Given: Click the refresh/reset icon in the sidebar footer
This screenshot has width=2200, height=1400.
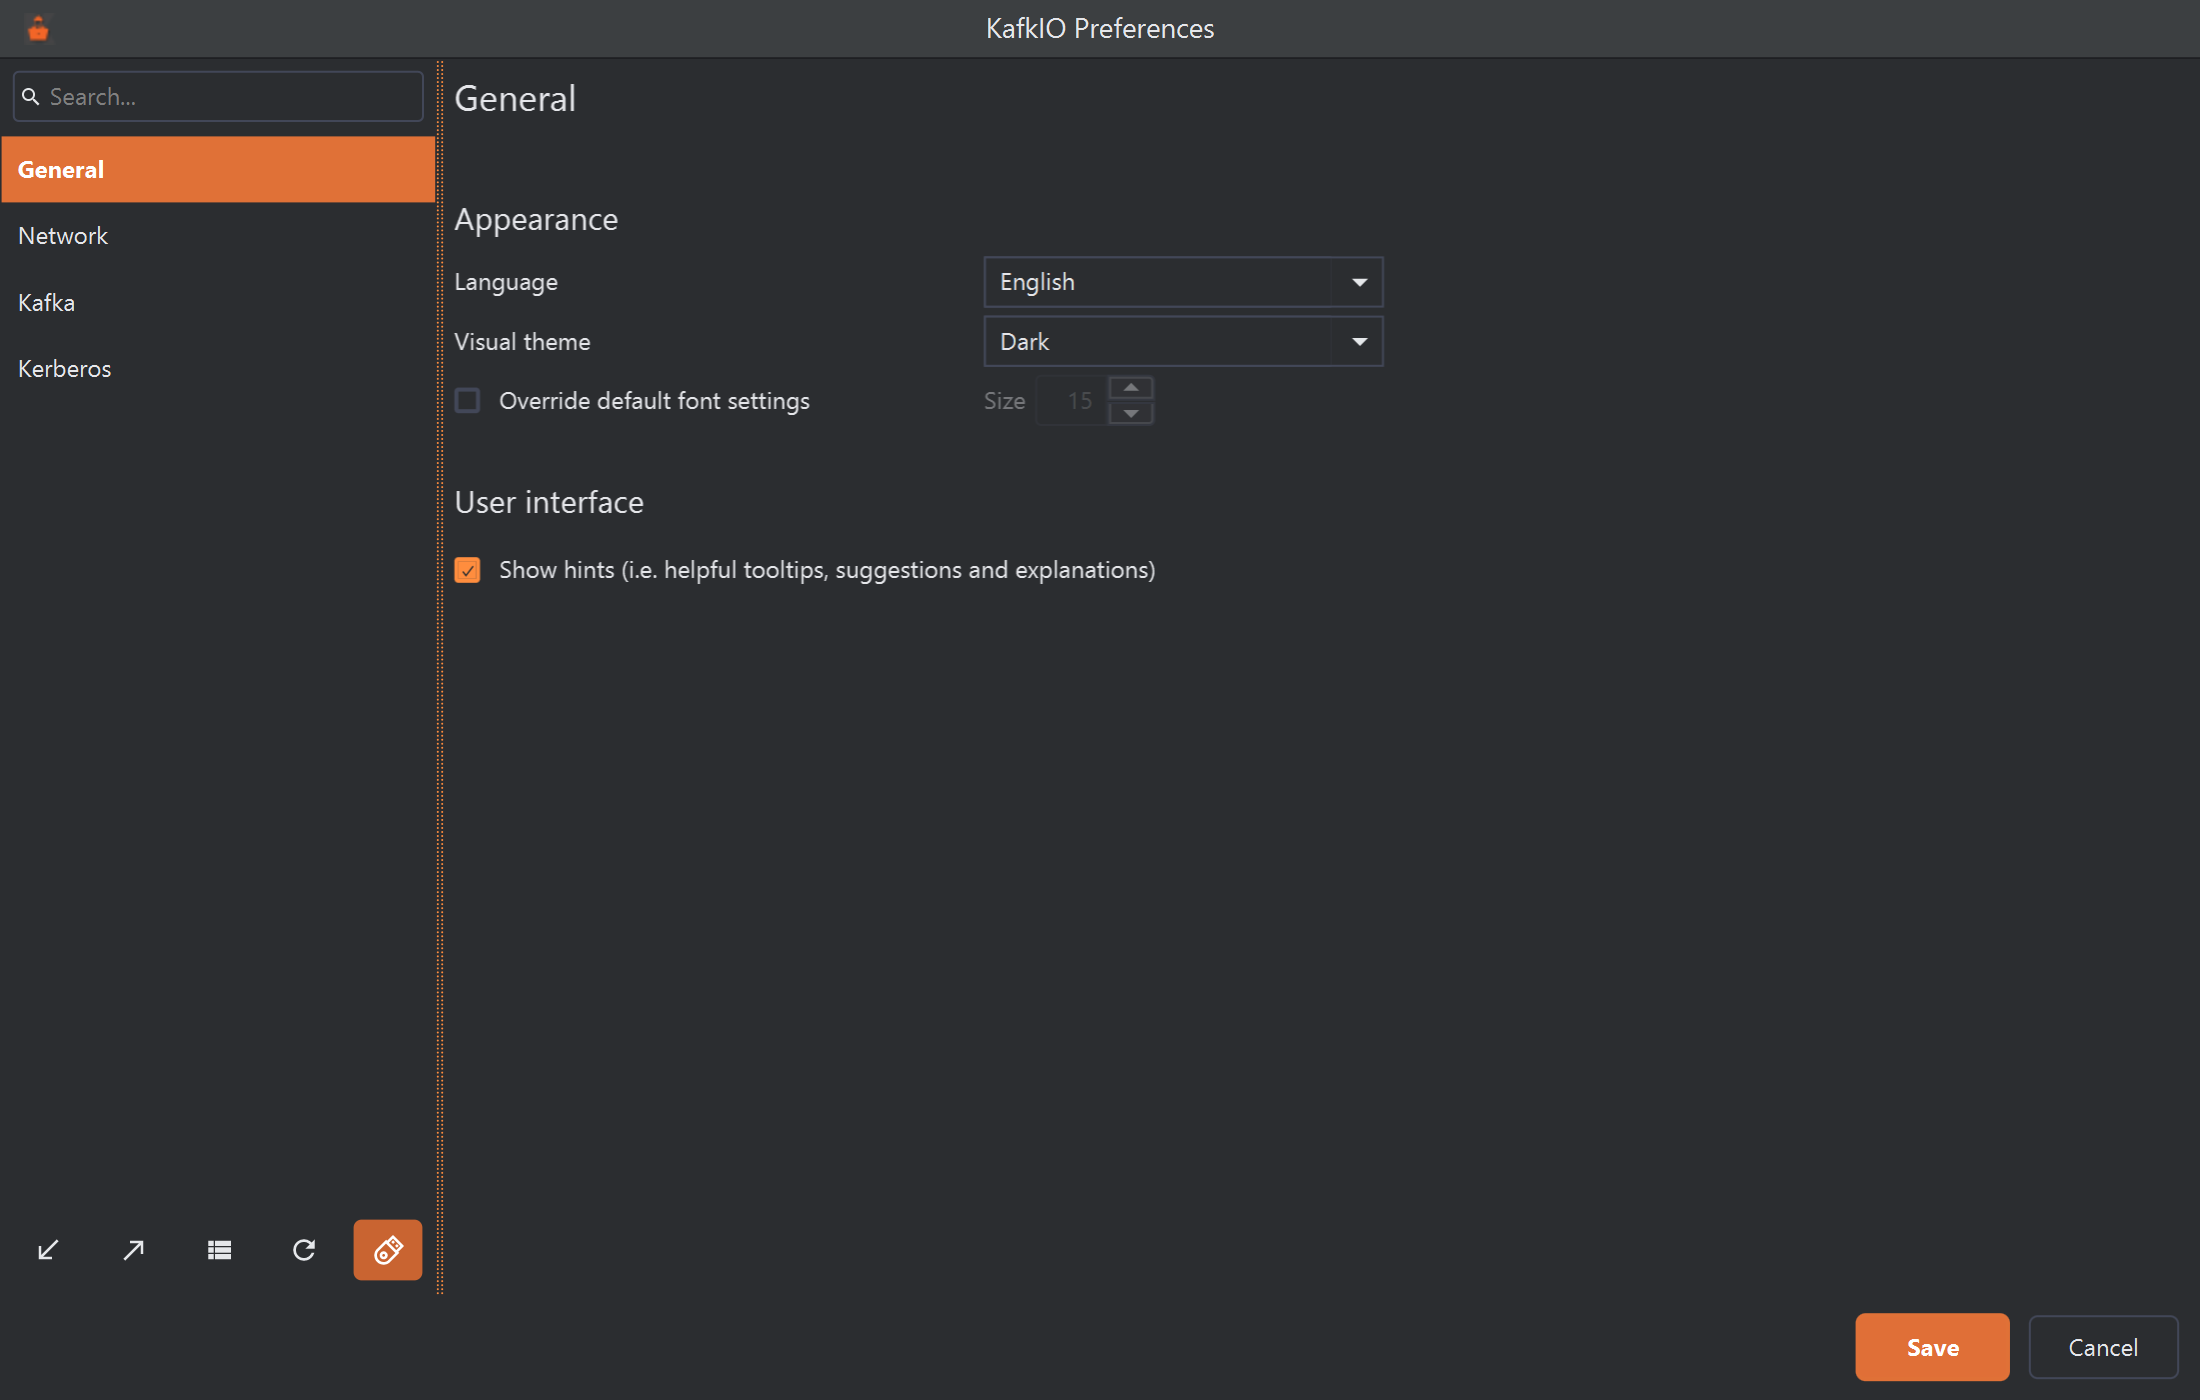Looking at the screenshot, I should coord(304,1250).
